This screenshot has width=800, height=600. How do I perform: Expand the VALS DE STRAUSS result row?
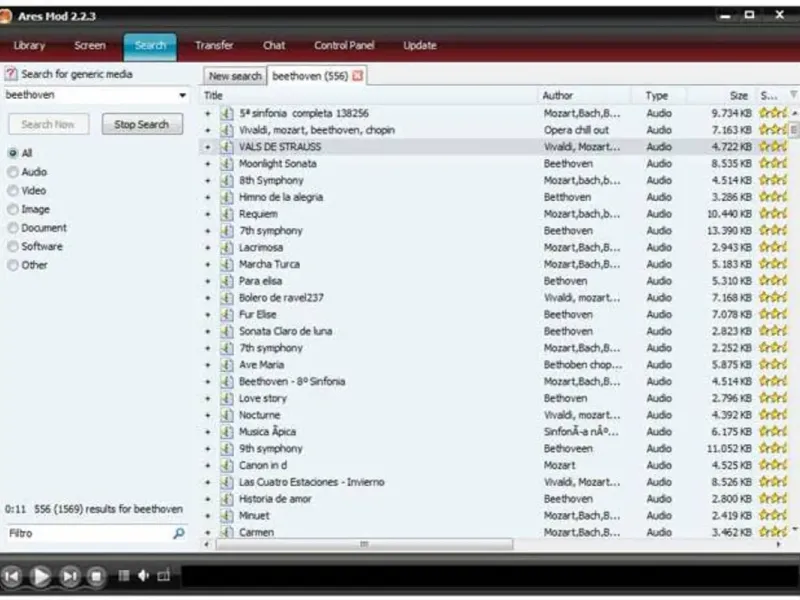(x=208, y=147)
